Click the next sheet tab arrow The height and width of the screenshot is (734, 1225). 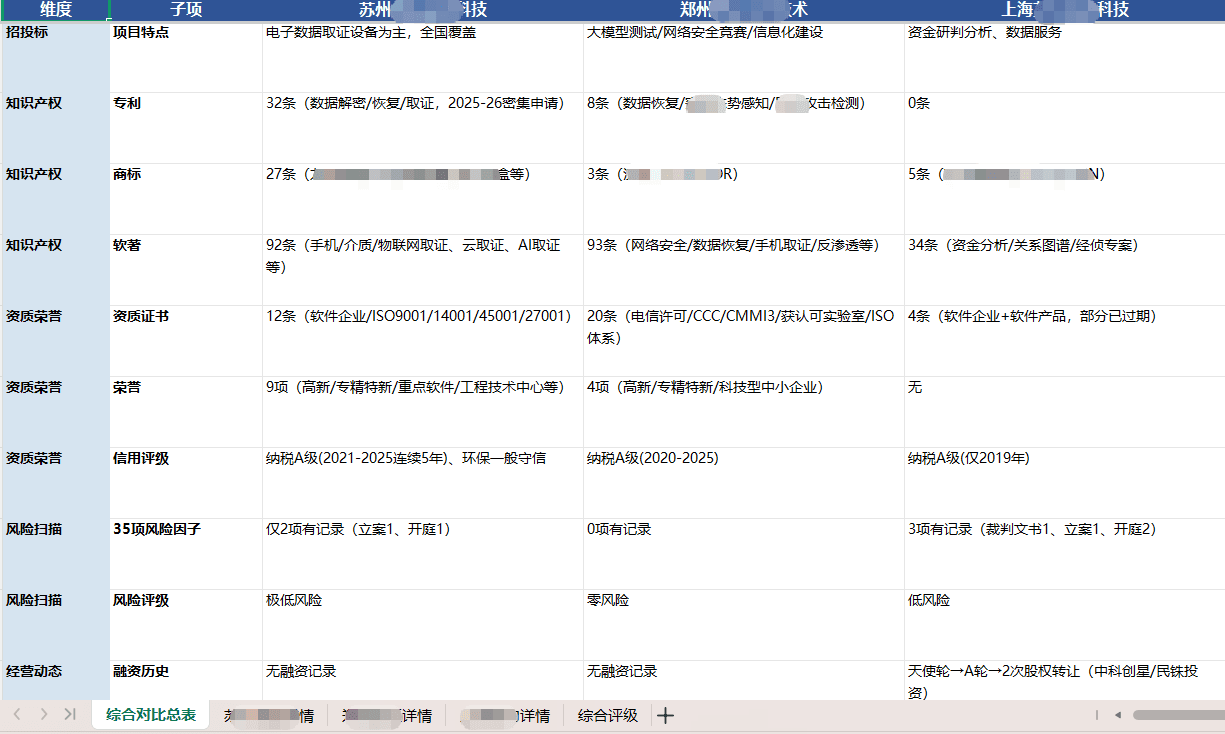[x=43, y=714]
